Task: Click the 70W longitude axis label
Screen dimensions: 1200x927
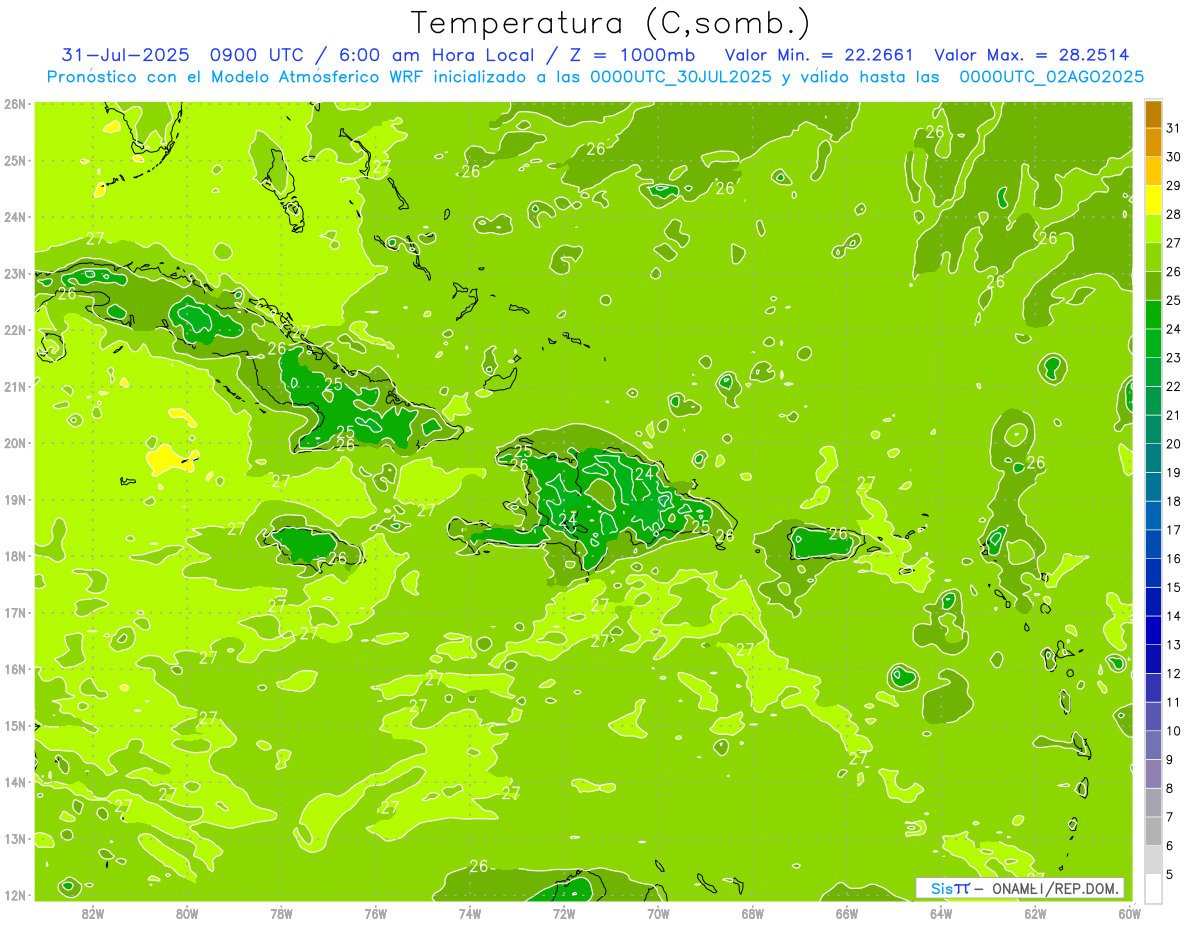Action: pyautogui.click(x=658, y=912)
